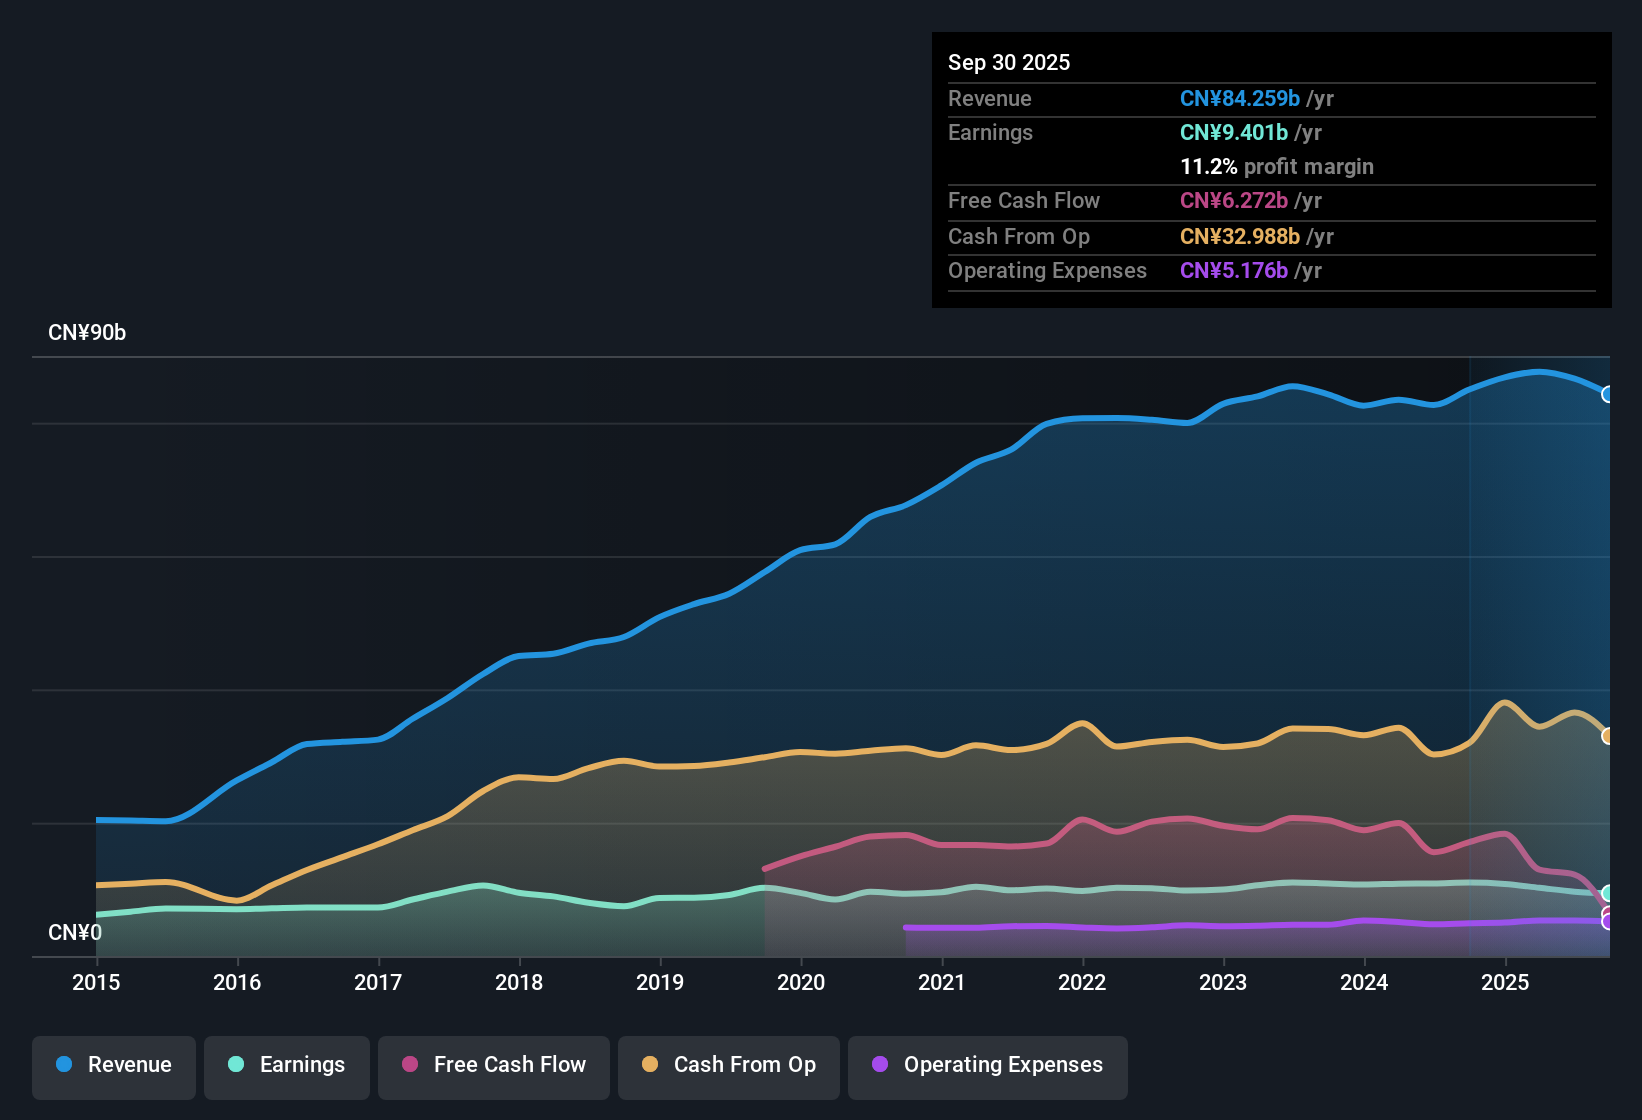Click the pink Free Cash Flow legend dot

410,1065
